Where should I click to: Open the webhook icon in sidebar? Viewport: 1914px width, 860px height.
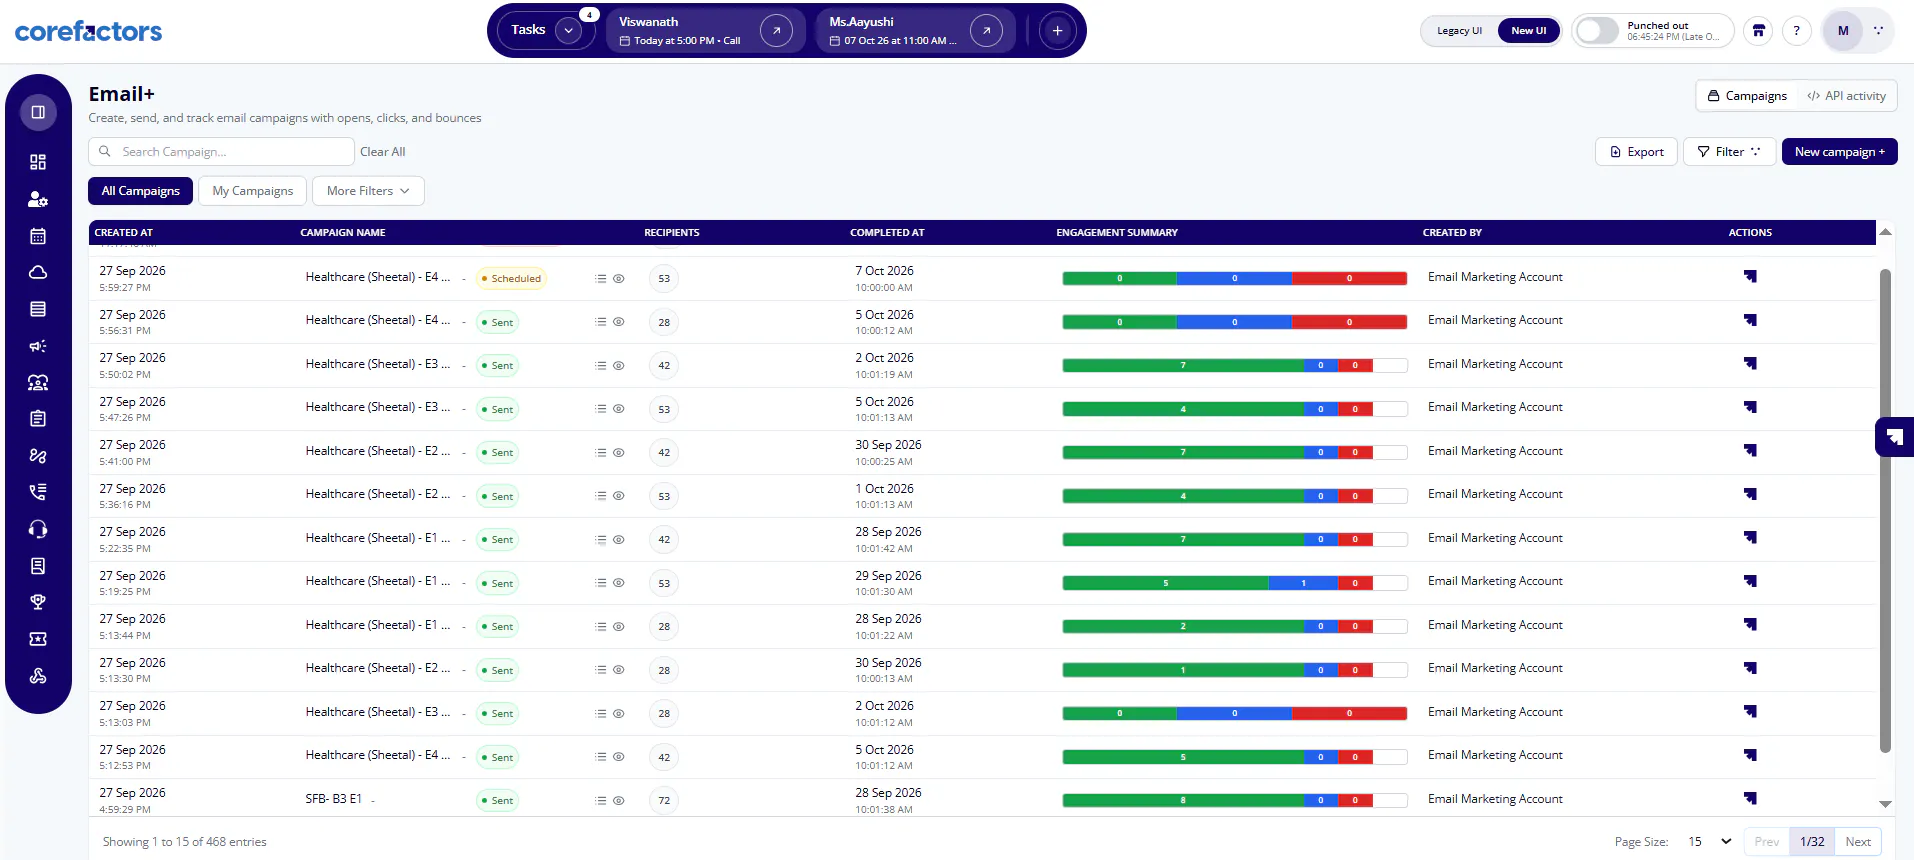point(38,676)
